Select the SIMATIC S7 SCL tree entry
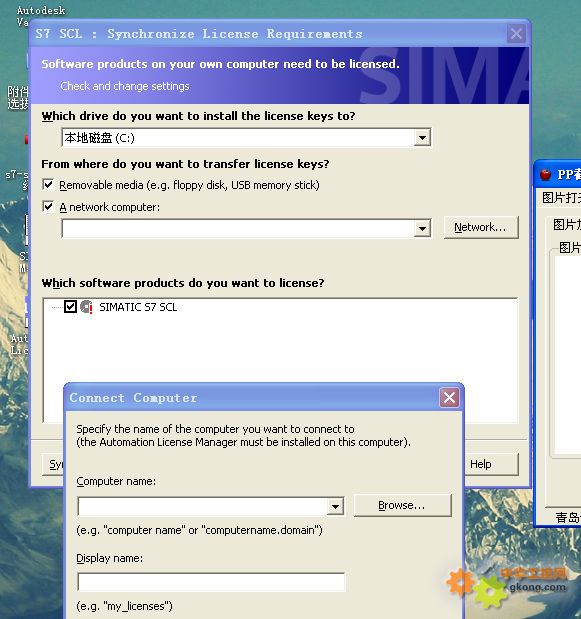 (138, 307)
